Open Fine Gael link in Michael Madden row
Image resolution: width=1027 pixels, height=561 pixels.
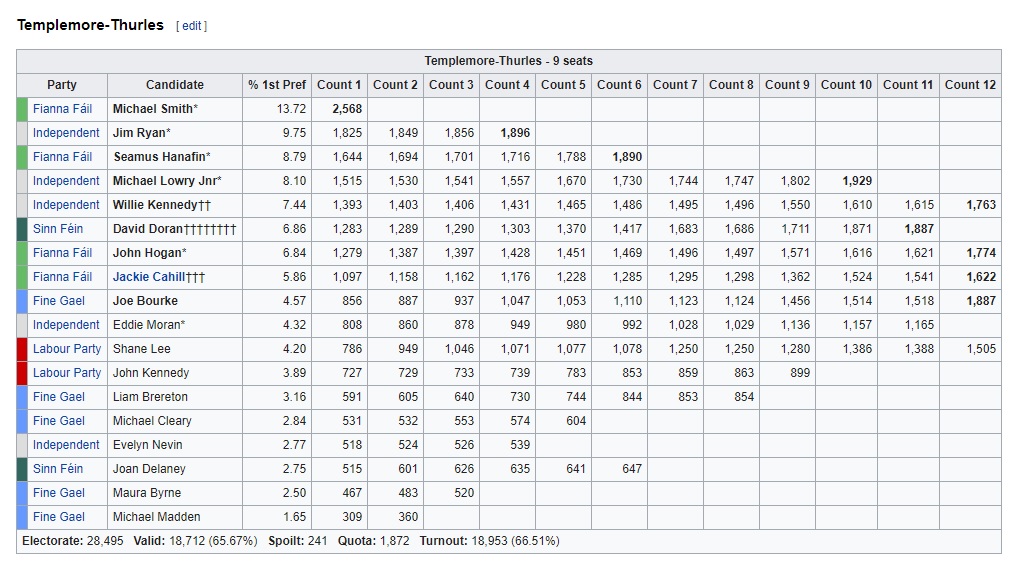coord(59,516)
